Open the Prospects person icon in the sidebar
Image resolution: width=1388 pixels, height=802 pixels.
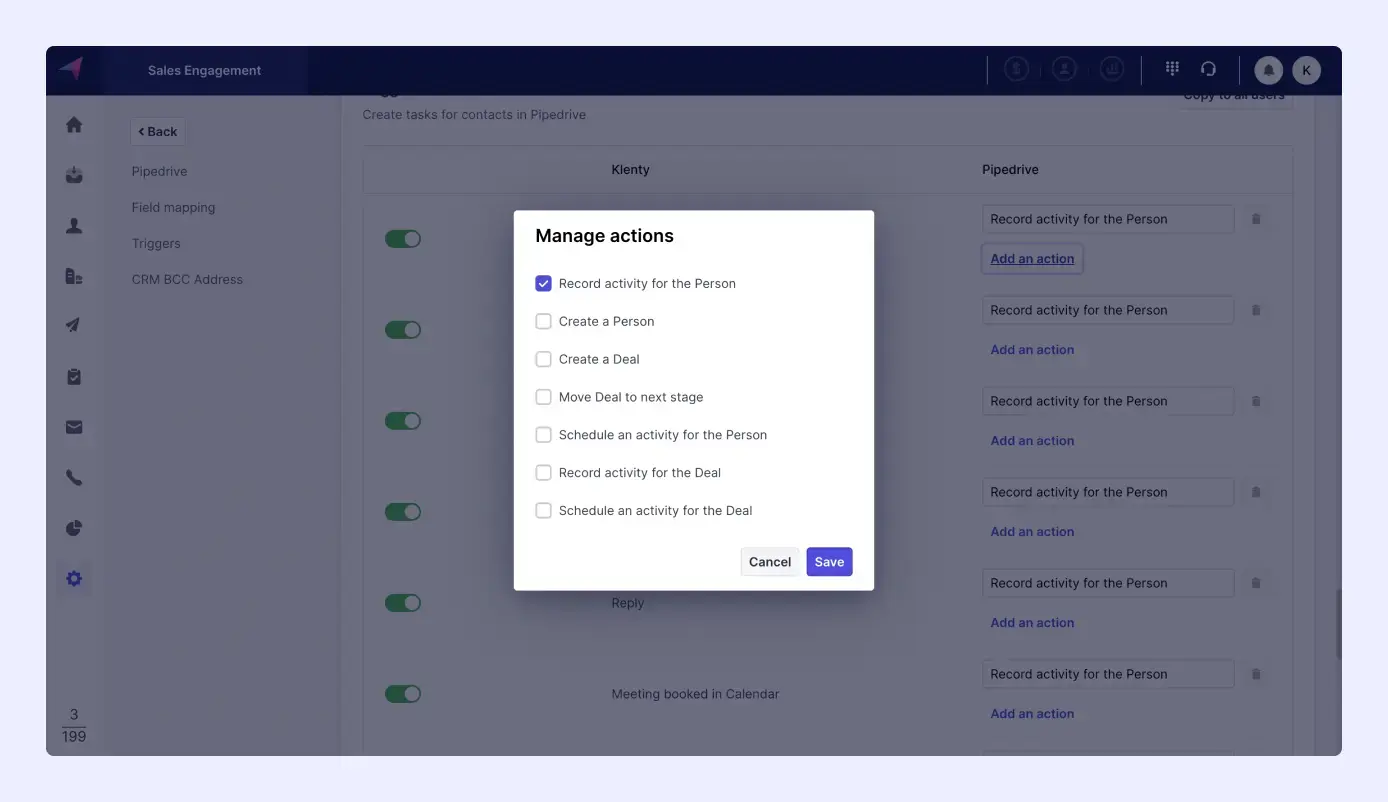(74, 226)
